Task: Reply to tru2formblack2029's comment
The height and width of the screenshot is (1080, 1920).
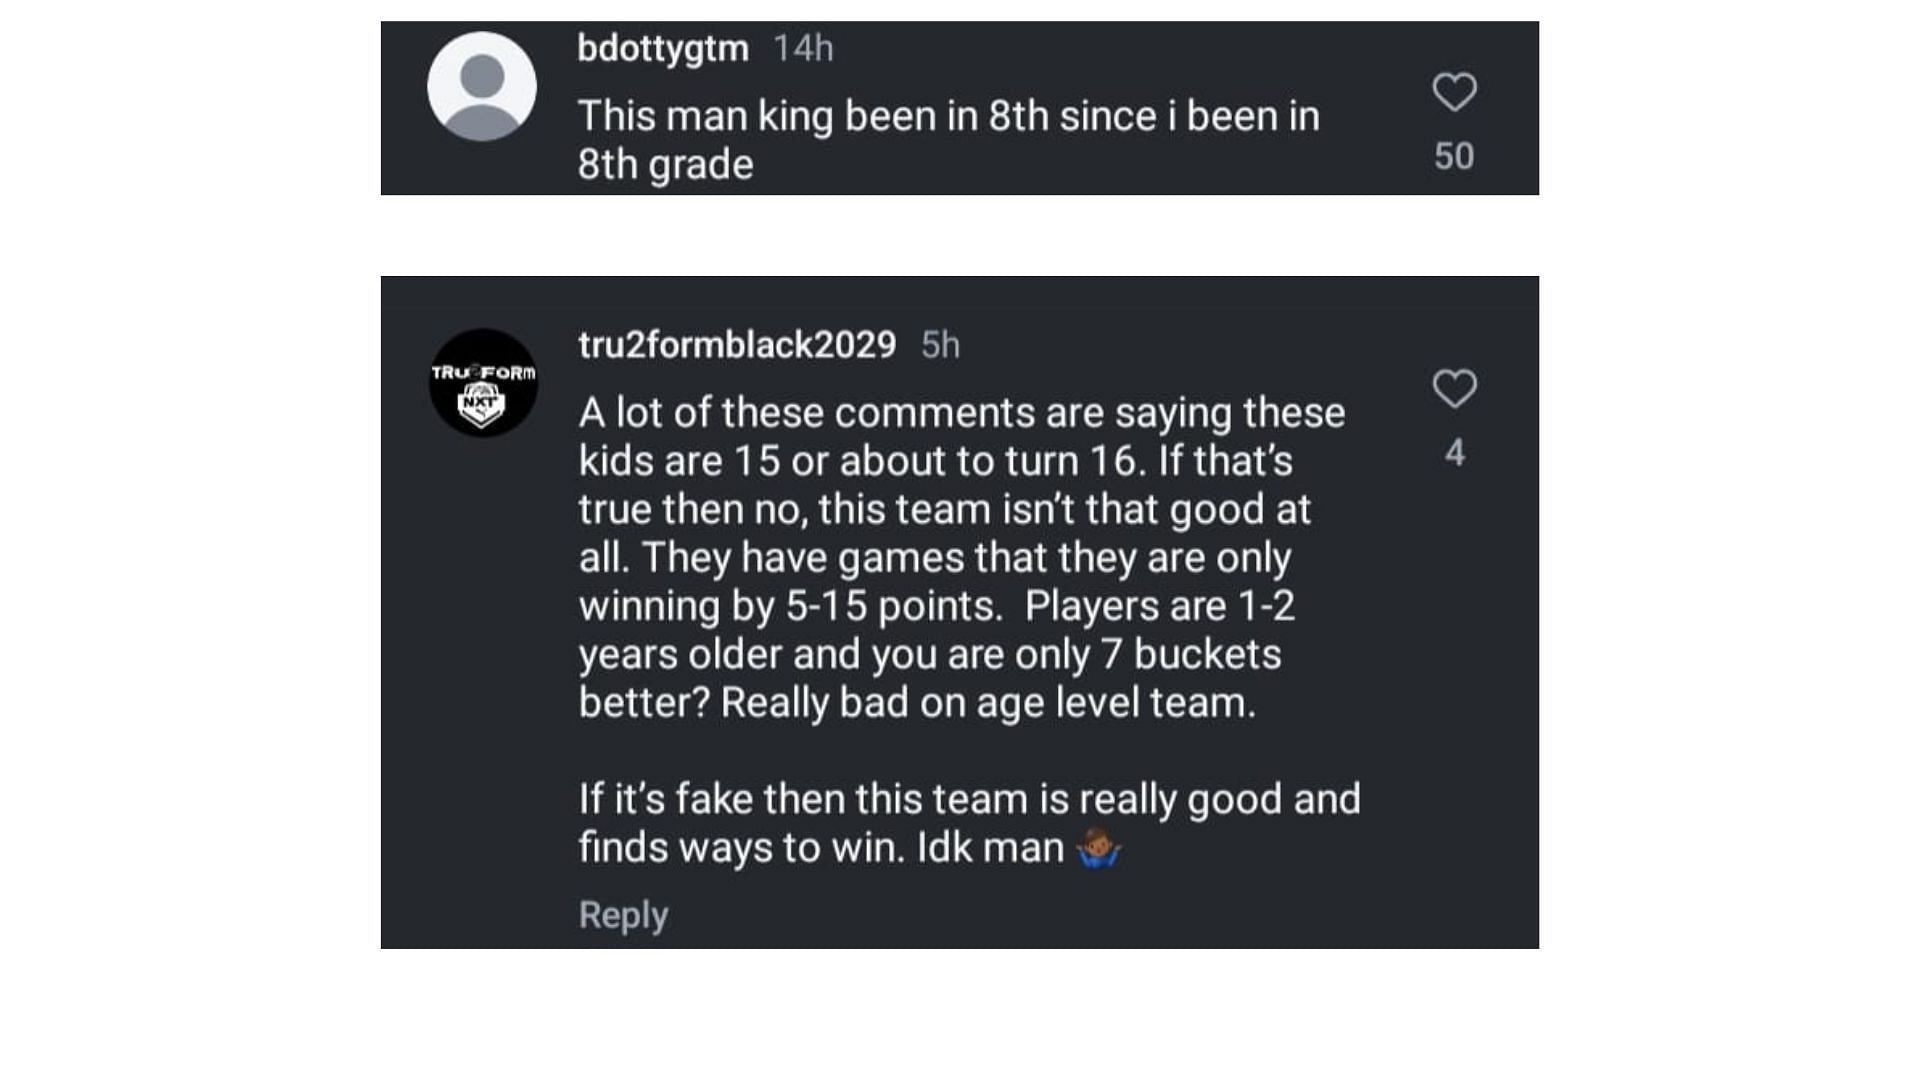Action: 623,915
